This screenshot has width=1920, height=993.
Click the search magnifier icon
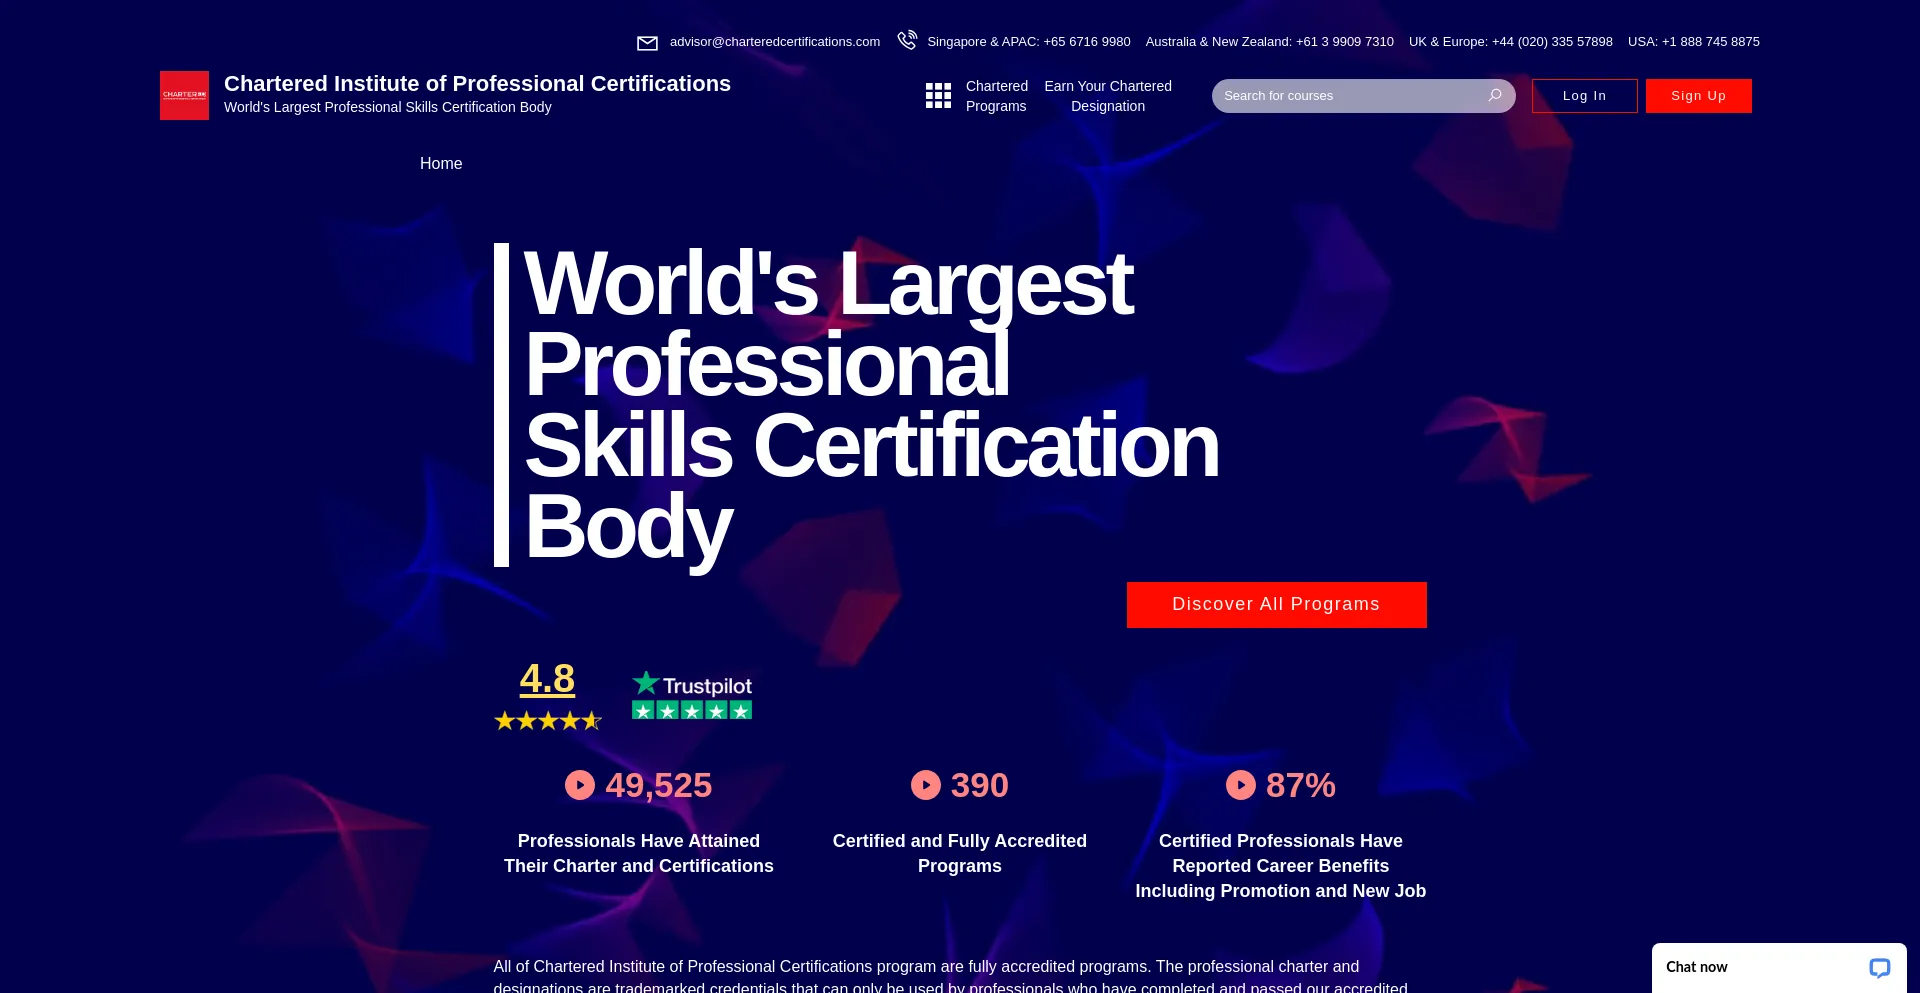(1495, 95)
